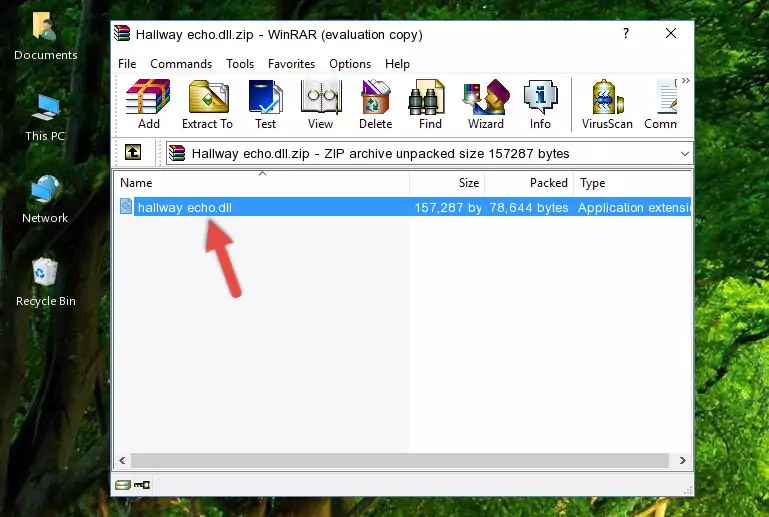Go up one folder level
Viewport: 769px width, 517px height.
tap(133, 153)
